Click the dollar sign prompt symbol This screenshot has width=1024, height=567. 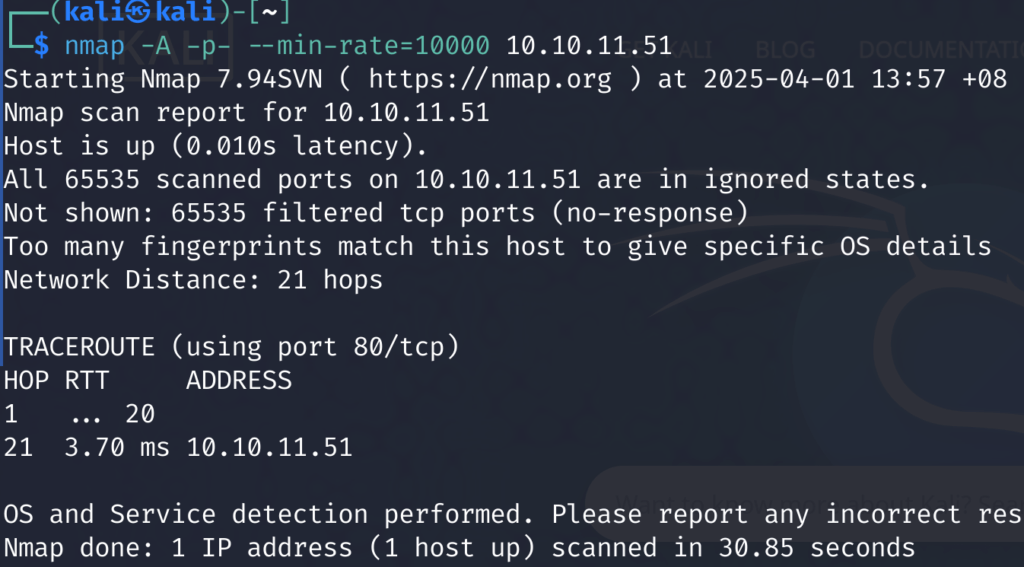pos(41,46)
